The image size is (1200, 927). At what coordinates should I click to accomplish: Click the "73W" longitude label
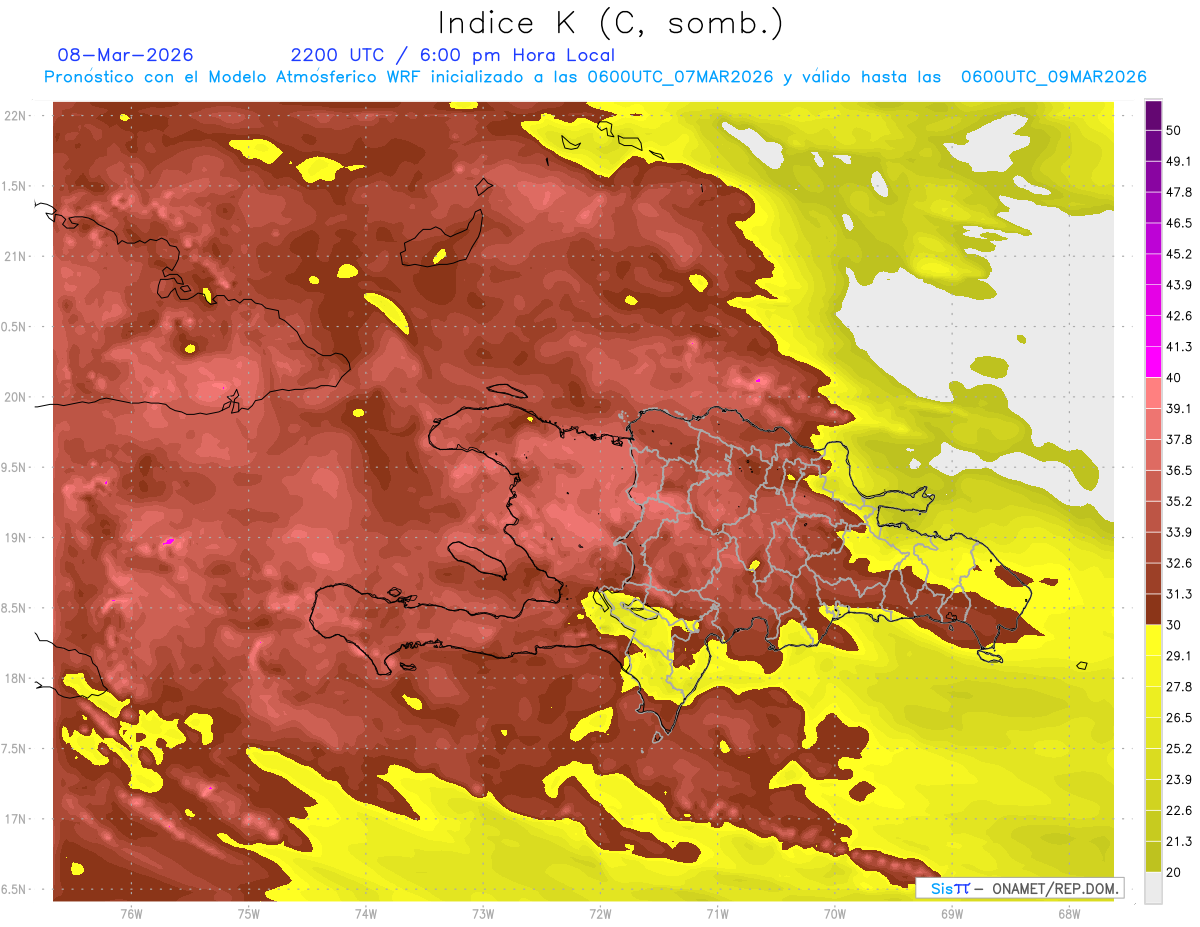click(x=483, y=913)
